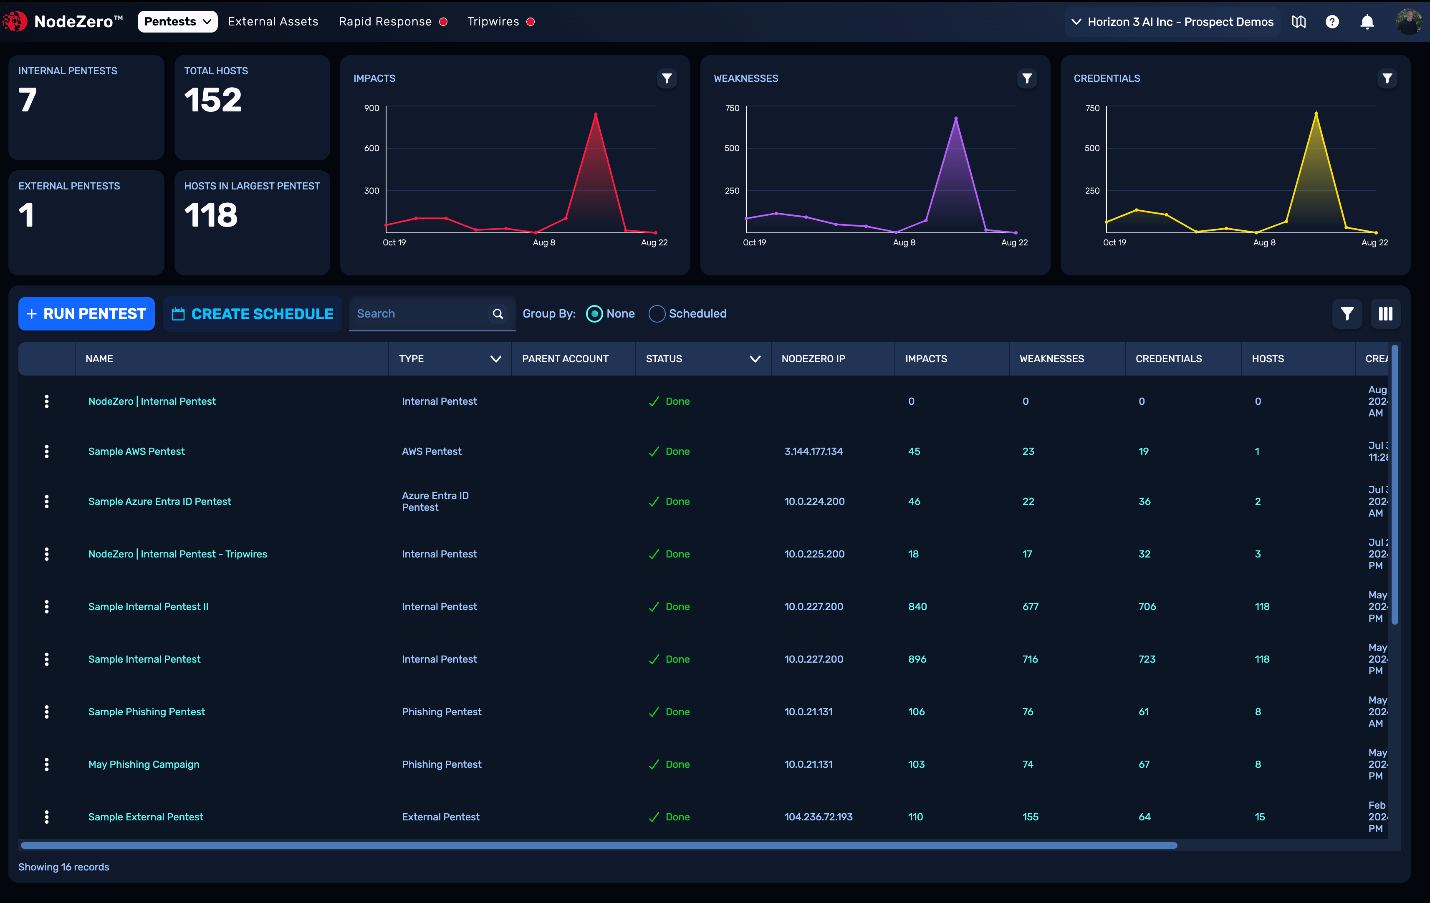Click the NodeZero logo icon
Image resolution: width=1430 pixels, height=903 pixels.
tap(15, 21)
